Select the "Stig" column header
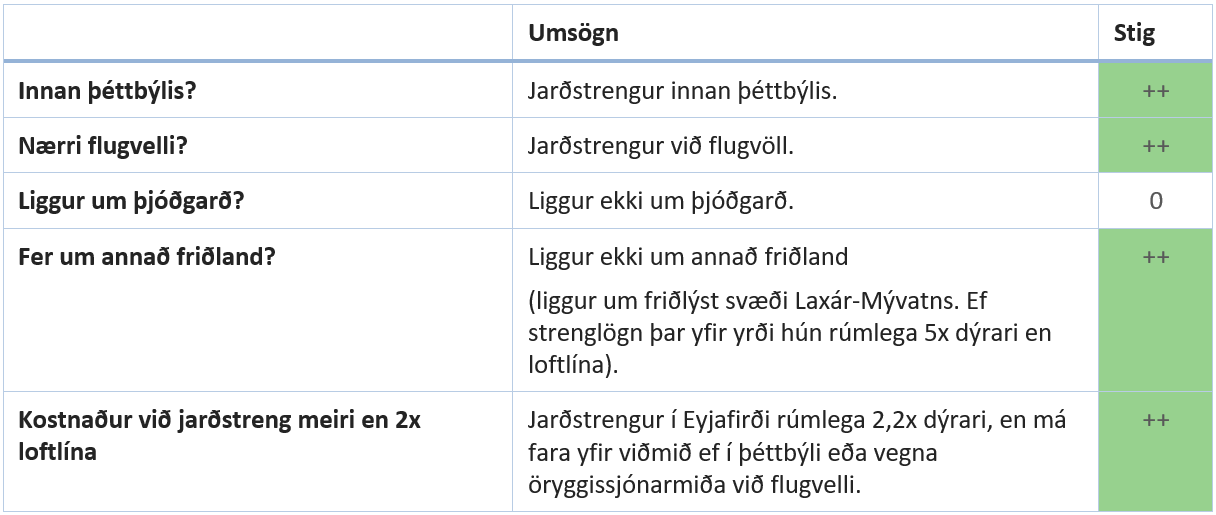Image resolution: width=1216 pixels, height=515 pixels. 1133,33
